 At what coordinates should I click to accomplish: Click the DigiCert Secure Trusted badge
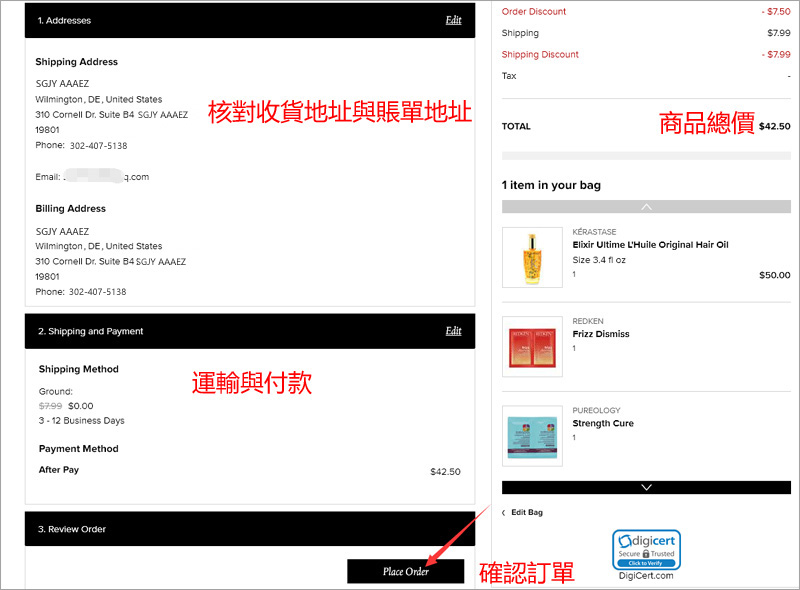click(646, 550)
